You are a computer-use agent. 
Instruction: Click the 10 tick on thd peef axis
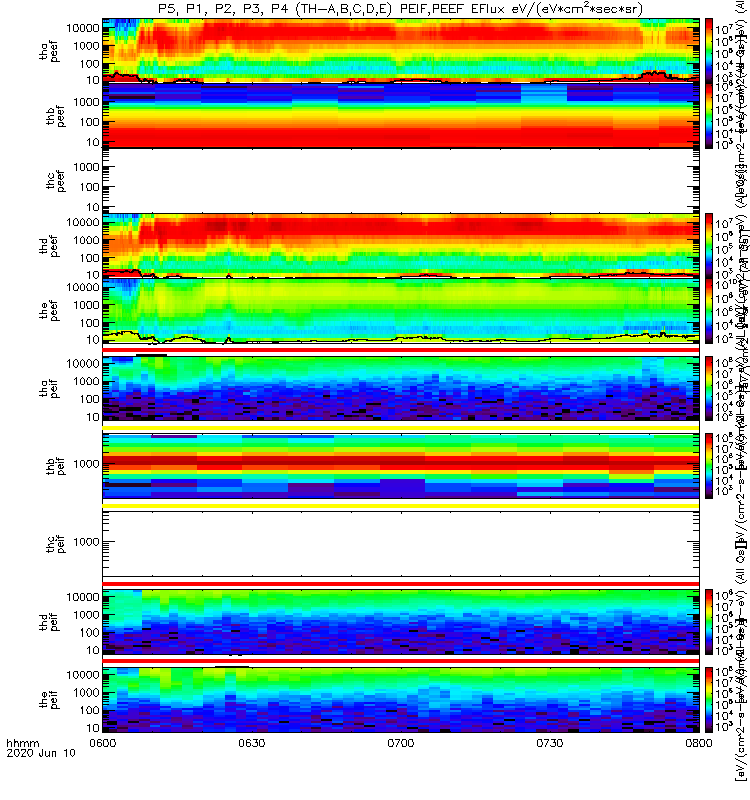[92, 275]
